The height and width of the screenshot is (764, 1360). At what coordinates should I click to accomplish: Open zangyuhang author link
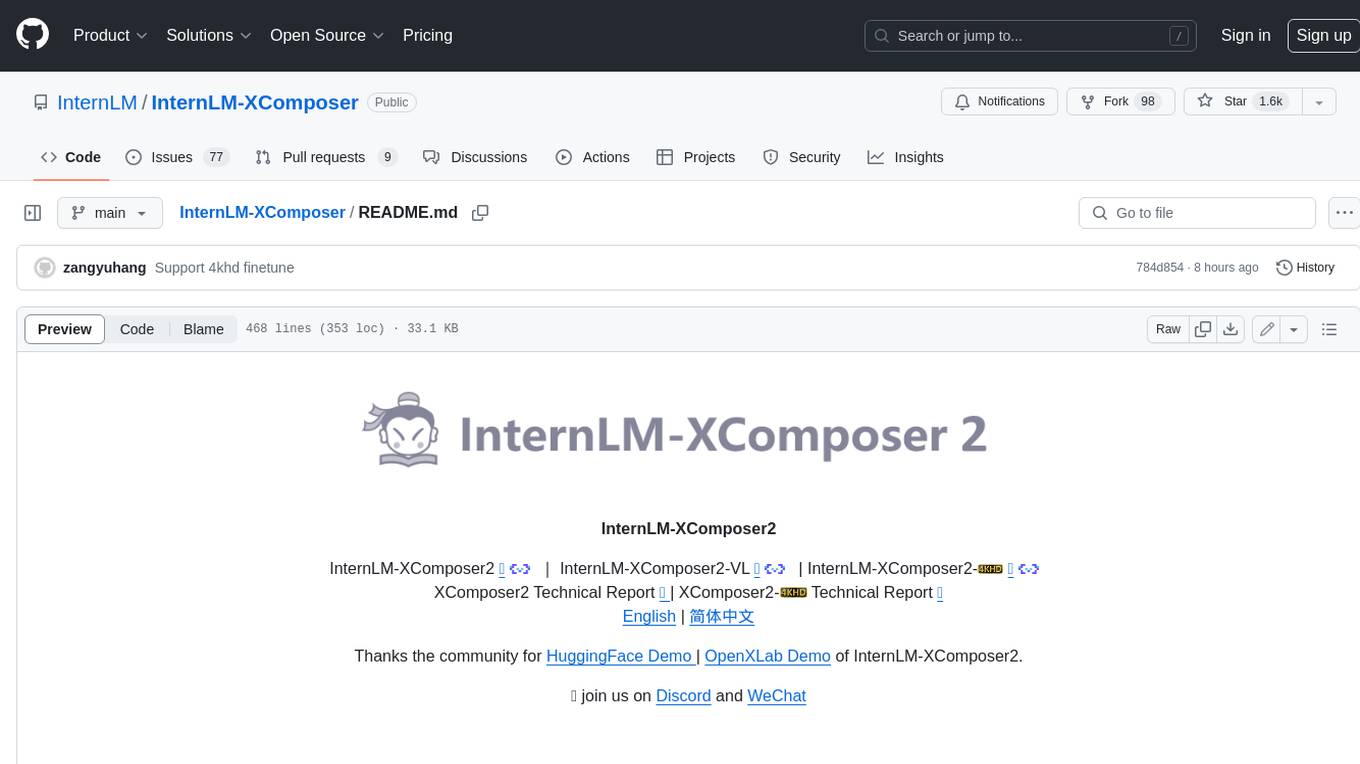[104, 268]
